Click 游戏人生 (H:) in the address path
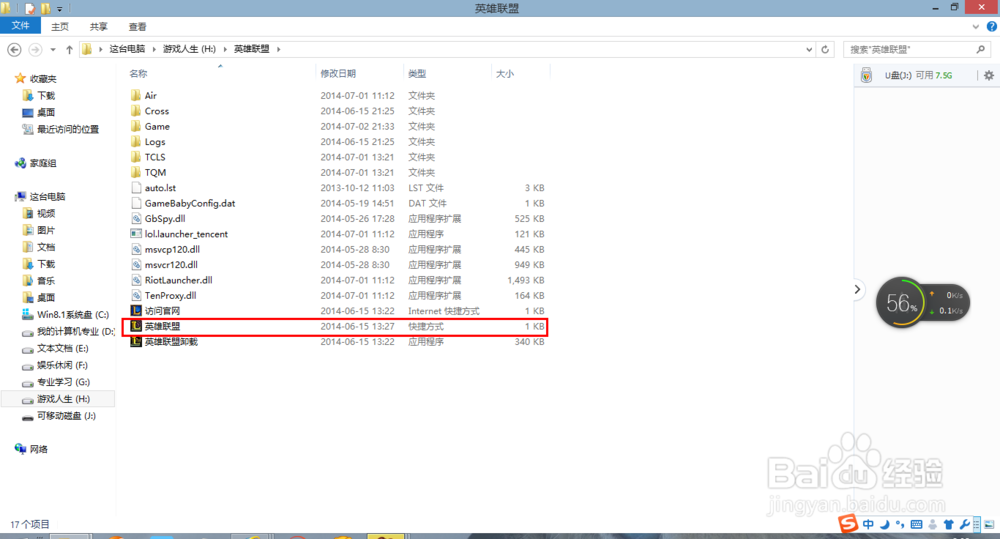The height and width of the screenshot is (539, 1000). [x=189, y=48]
